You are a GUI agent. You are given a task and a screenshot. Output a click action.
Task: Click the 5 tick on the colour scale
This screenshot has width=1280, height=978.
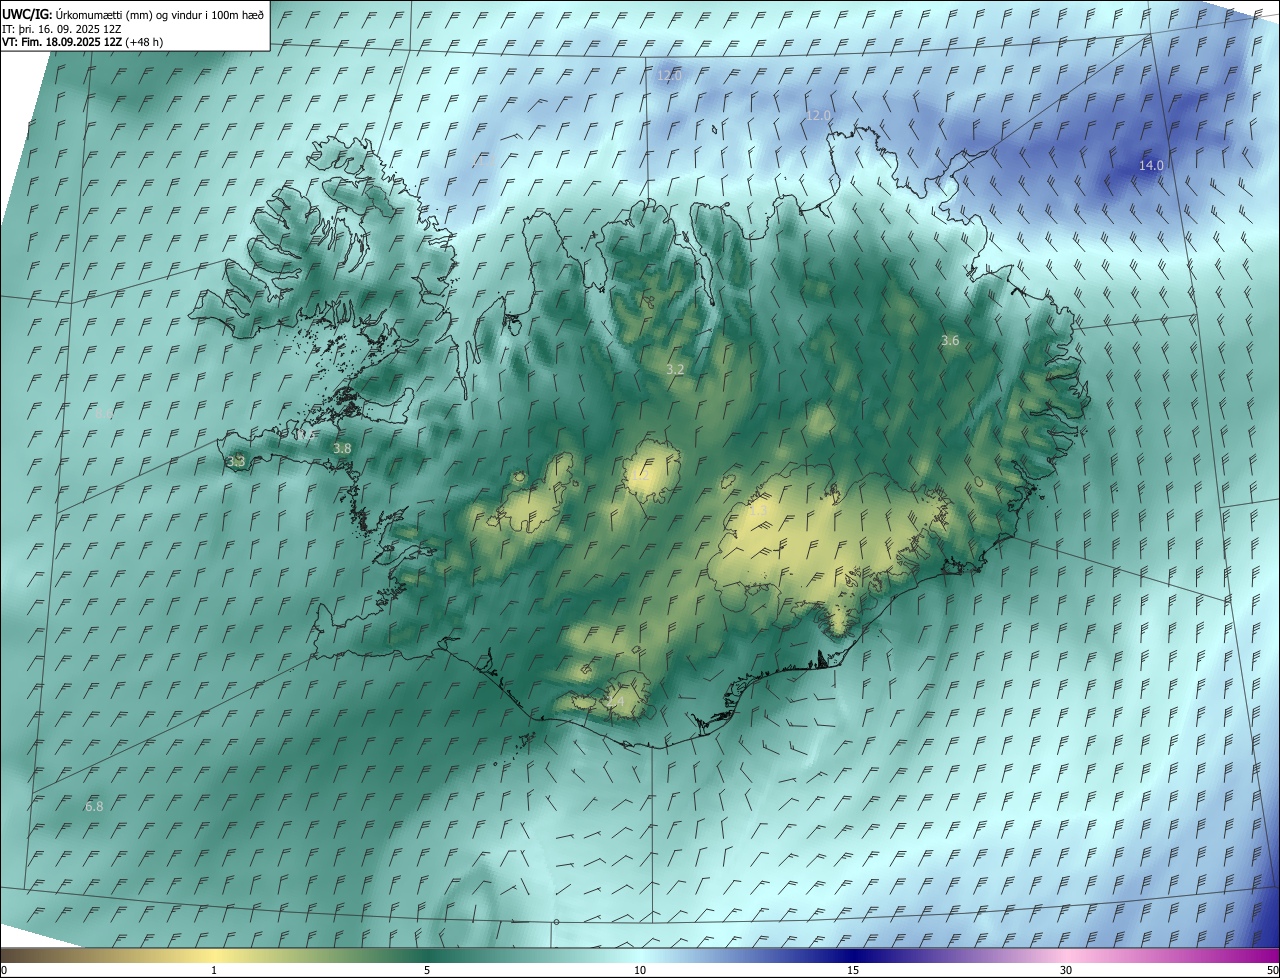[x=427, y=970]
